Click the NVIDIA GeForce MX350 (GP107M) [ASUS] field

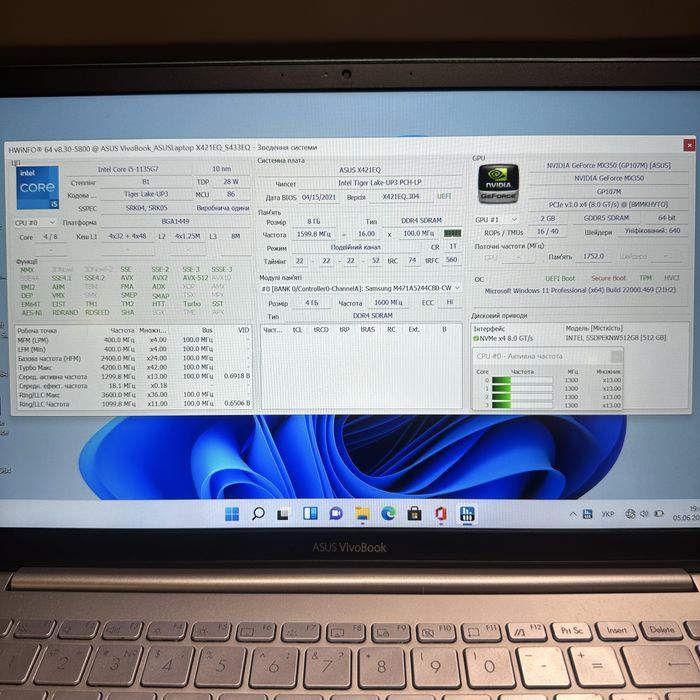click(x=608, y=165)
